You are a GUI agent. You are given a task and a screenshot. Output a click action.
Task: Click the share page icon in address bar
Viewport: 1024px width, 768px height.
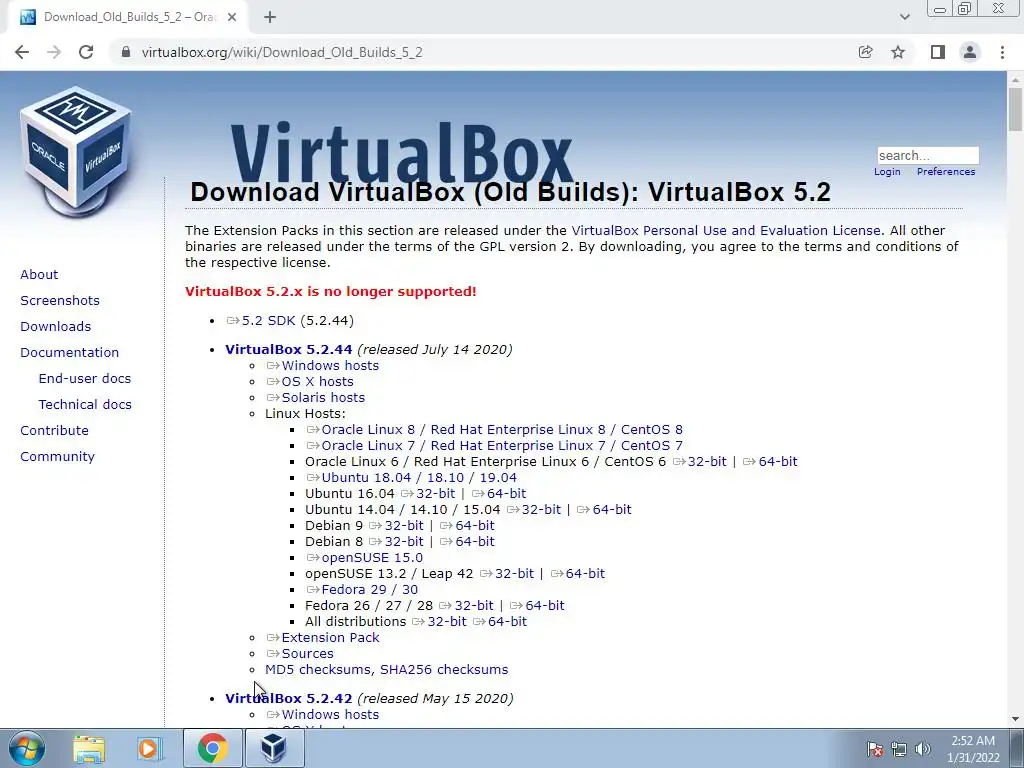pyautogui.click(x=865, y=52)
